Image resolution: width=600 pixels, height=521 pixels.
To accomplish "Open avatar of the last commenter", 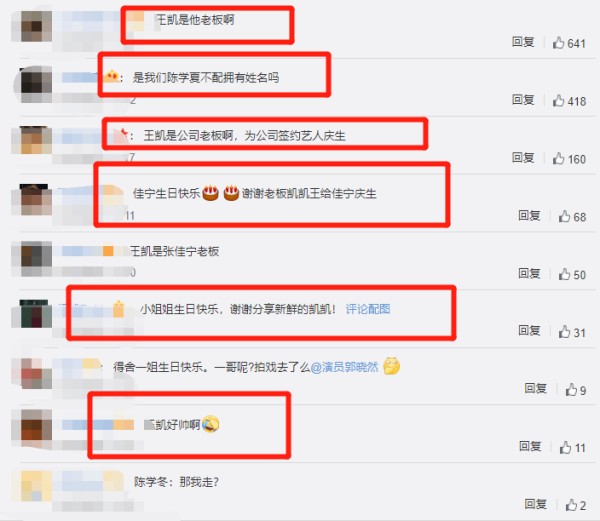I will (31, 486).
